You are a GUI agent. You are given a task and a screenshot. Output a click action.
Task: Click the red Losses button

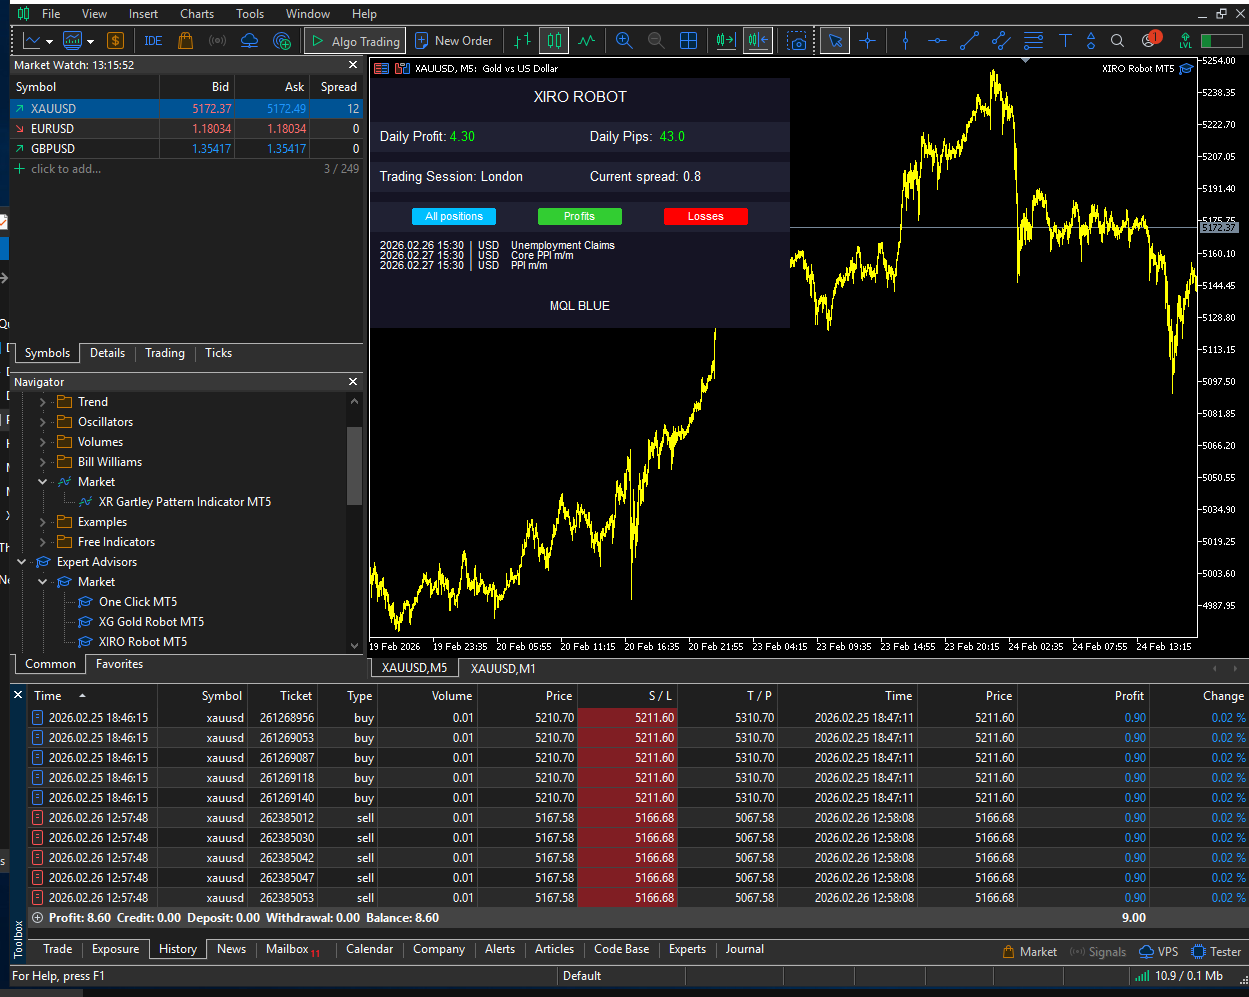706,216
